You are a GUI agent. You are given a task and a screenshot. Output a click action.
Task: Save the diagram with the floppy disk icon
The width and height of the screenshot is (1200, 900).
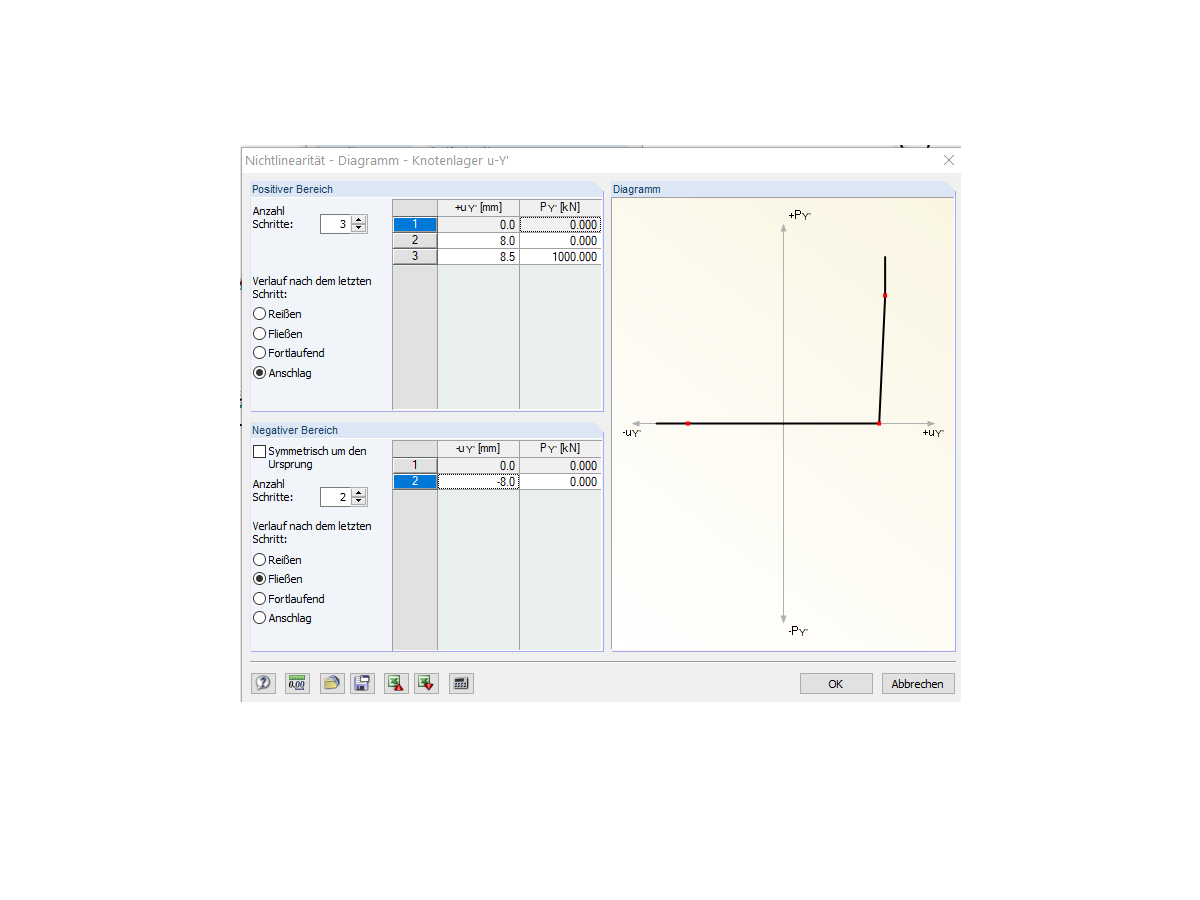[362, 683]
